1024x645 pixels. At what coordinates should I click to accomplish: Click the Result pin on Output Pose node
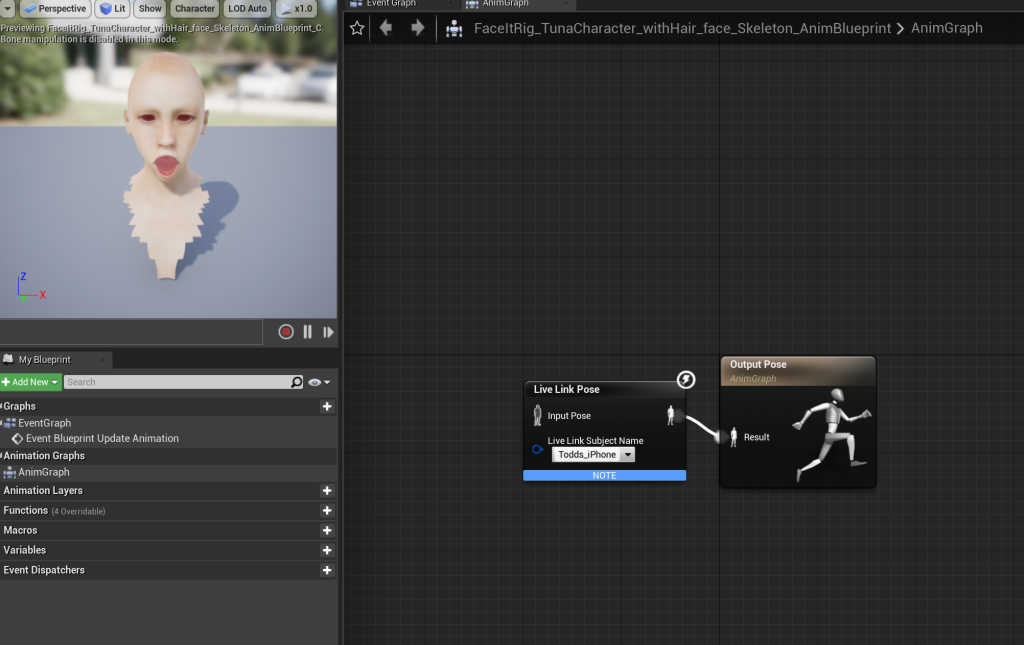pos(733,437)
